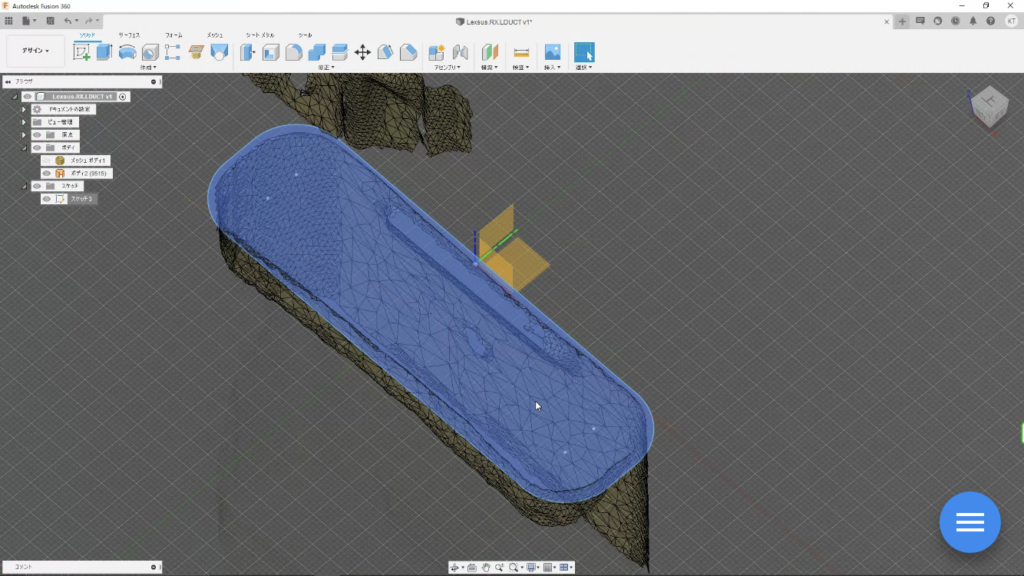
Task: Select the Look At tool in navigation bar
Action: (x=472, y=568)
